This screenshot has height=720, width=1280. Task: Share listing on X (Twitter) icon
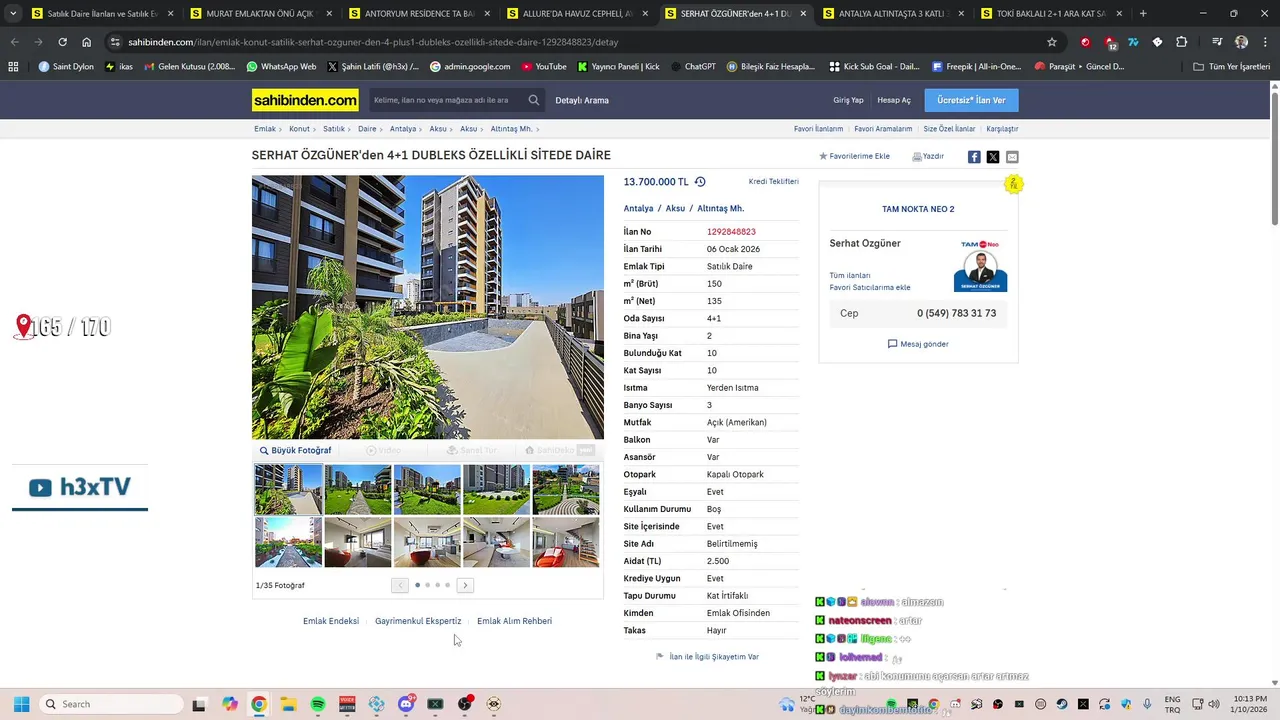(x=993, y=157)
